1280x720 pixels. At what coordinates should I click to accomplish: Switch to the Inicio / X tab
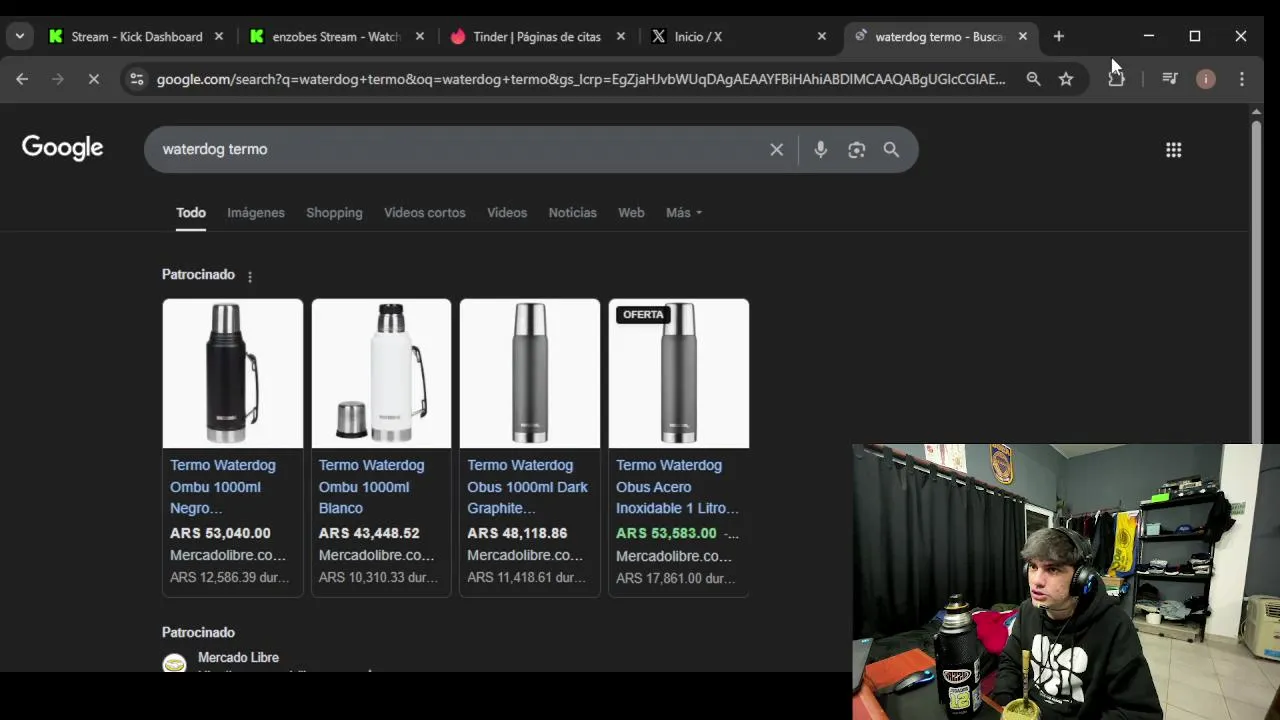pos(738,36)
